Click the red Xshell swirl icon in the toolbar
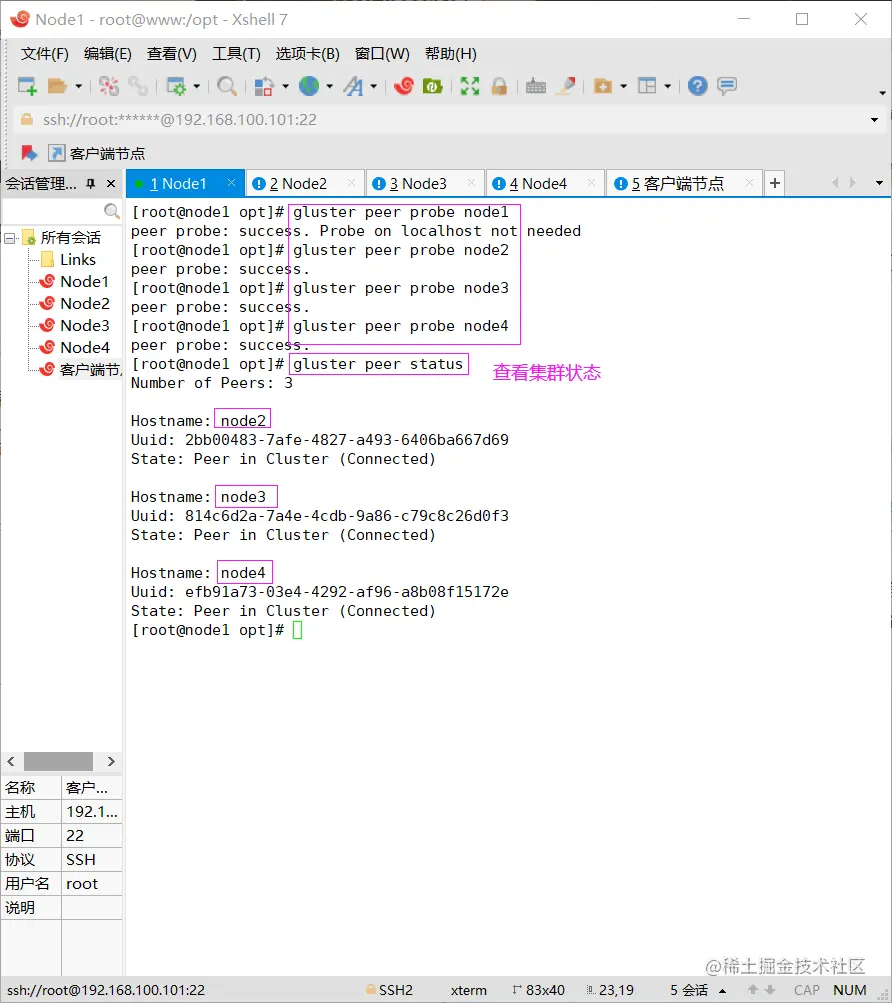 click(x=404, y=86)
